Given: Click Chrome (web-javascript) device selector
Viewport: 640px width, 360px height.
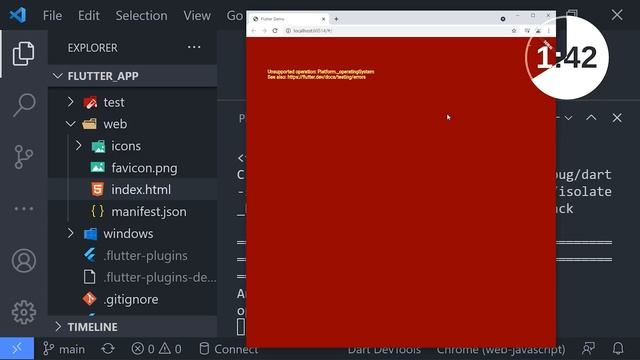Looking at the screenshot, I should coord(501,350).
